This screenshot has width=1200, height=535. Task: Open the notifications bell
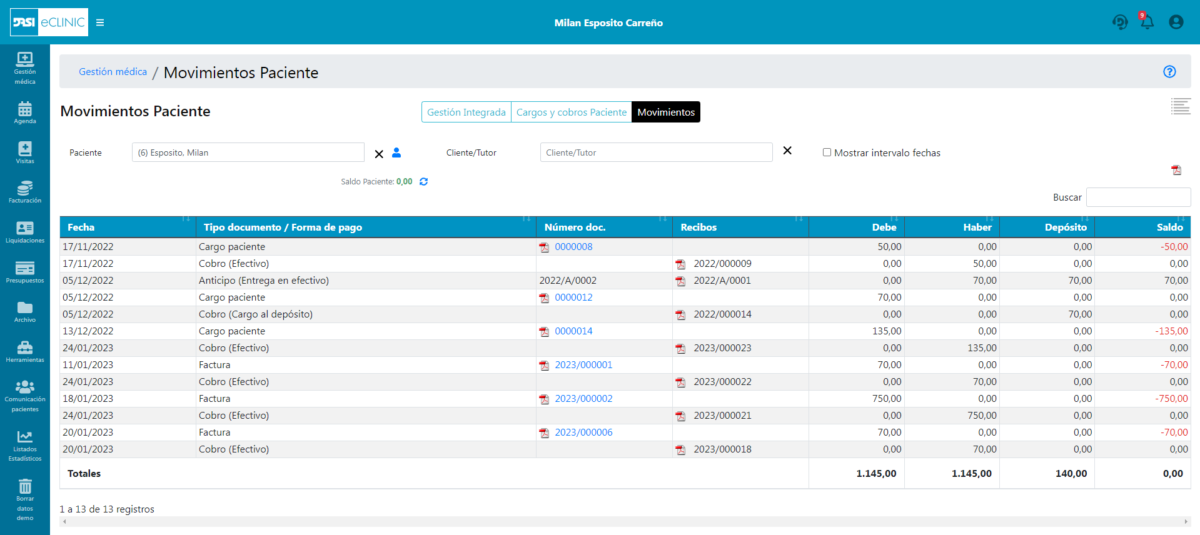pos(1147,22)
